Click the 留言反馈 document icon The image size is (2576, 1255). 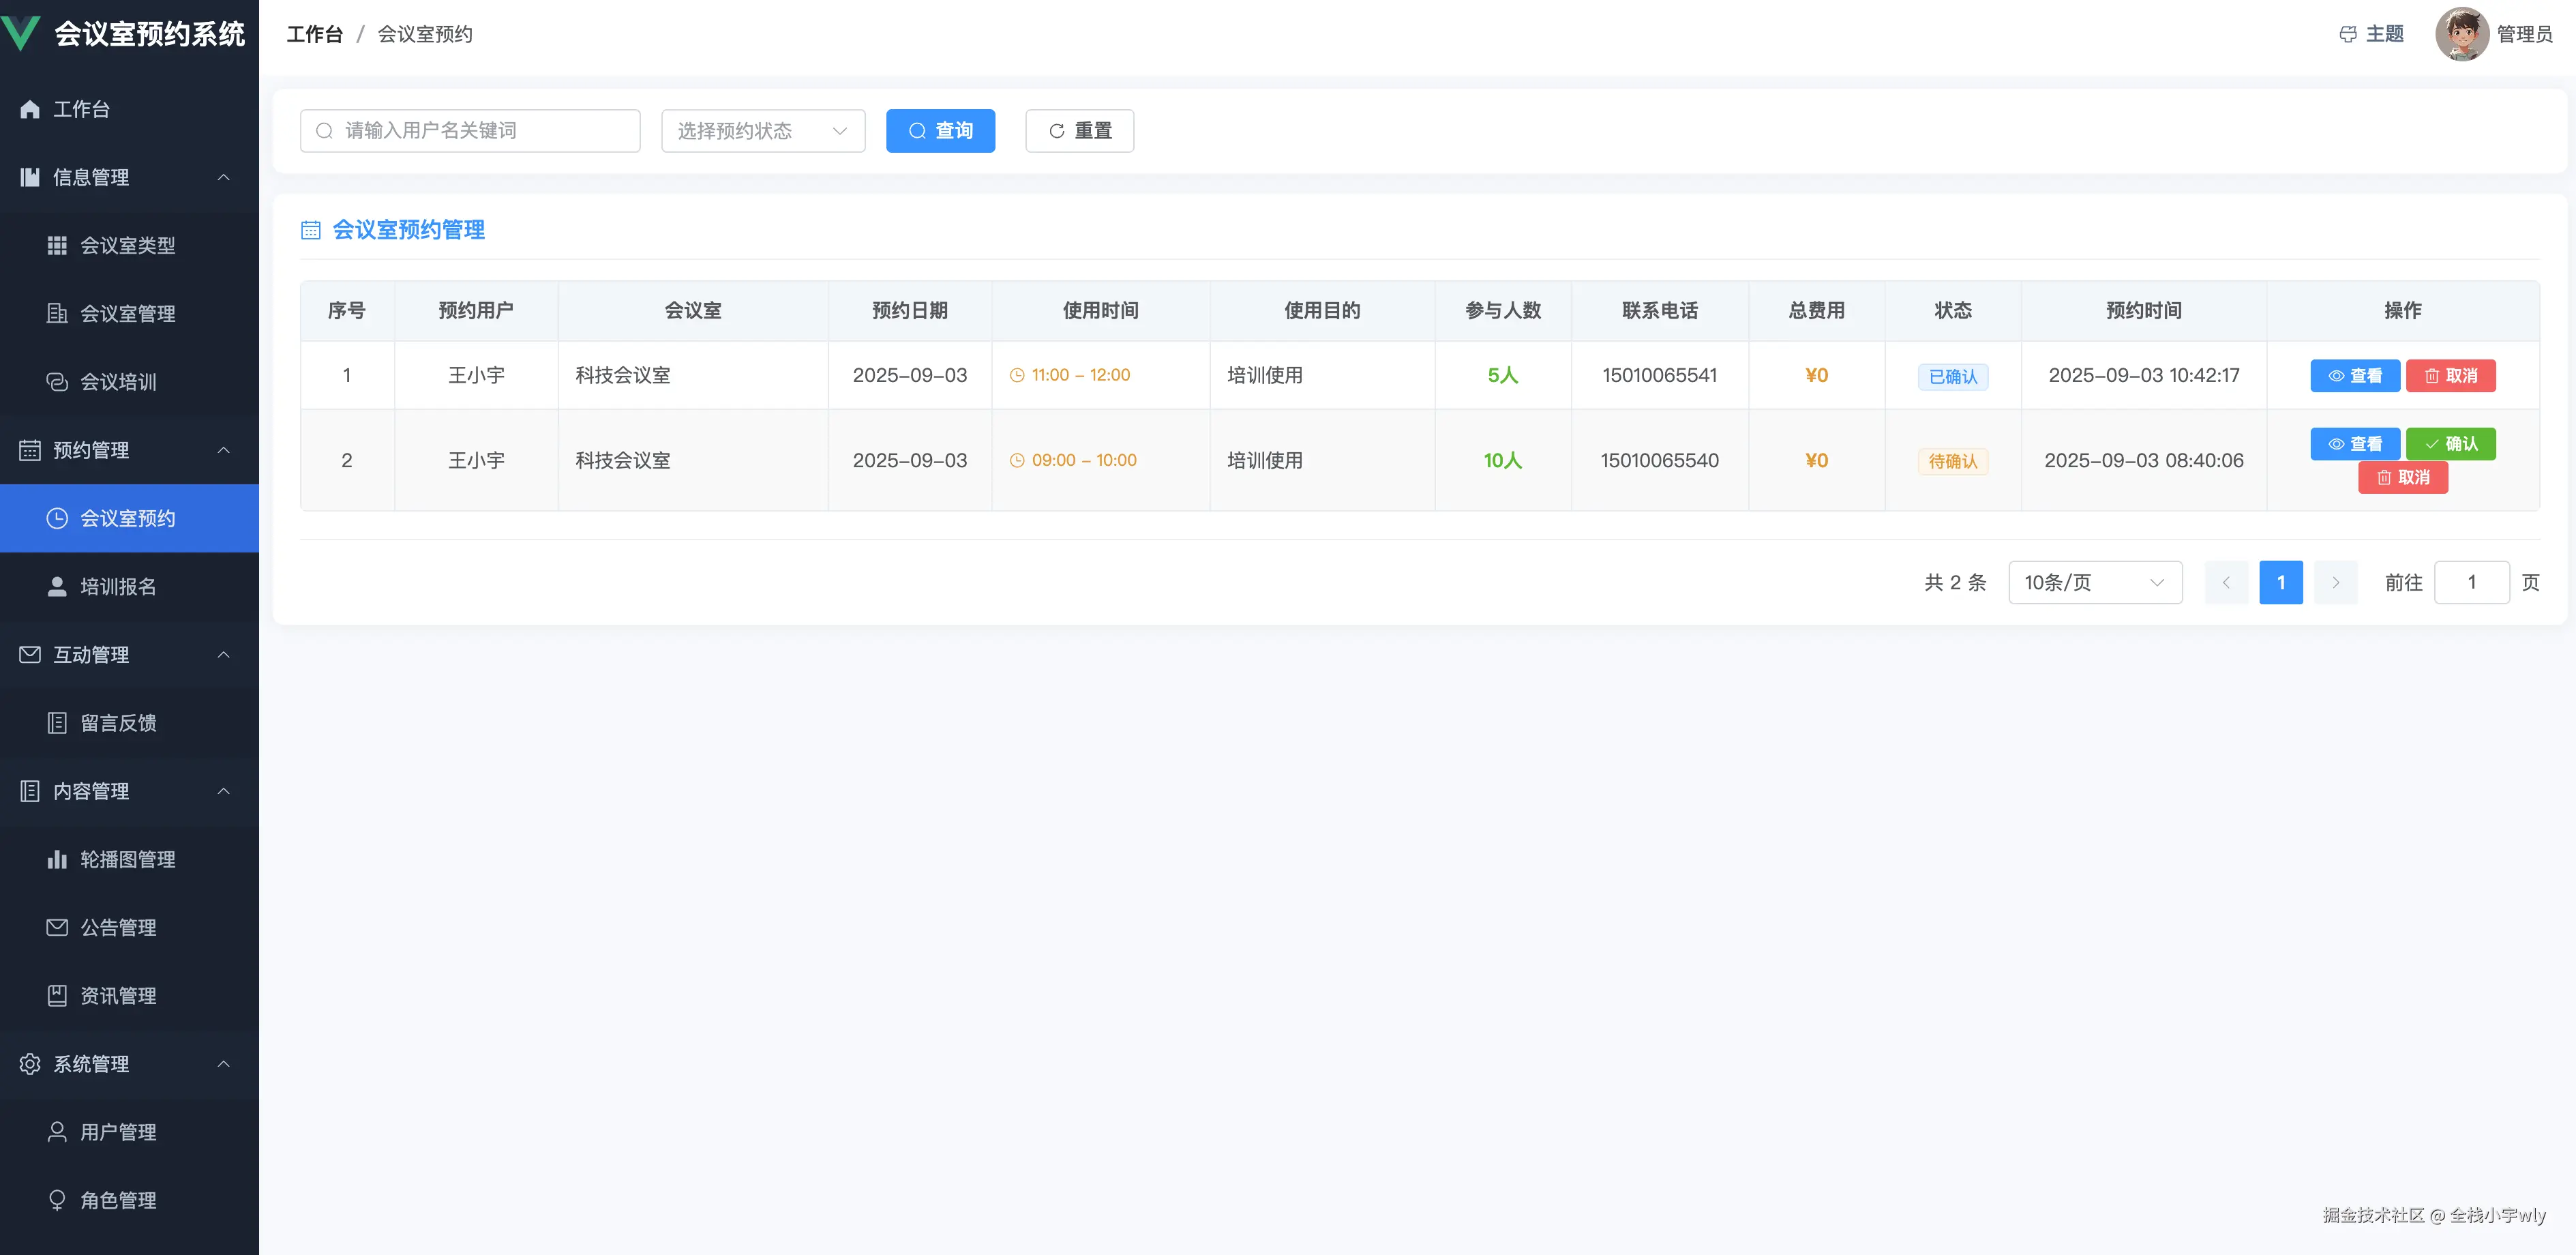(x=58, y=722)
